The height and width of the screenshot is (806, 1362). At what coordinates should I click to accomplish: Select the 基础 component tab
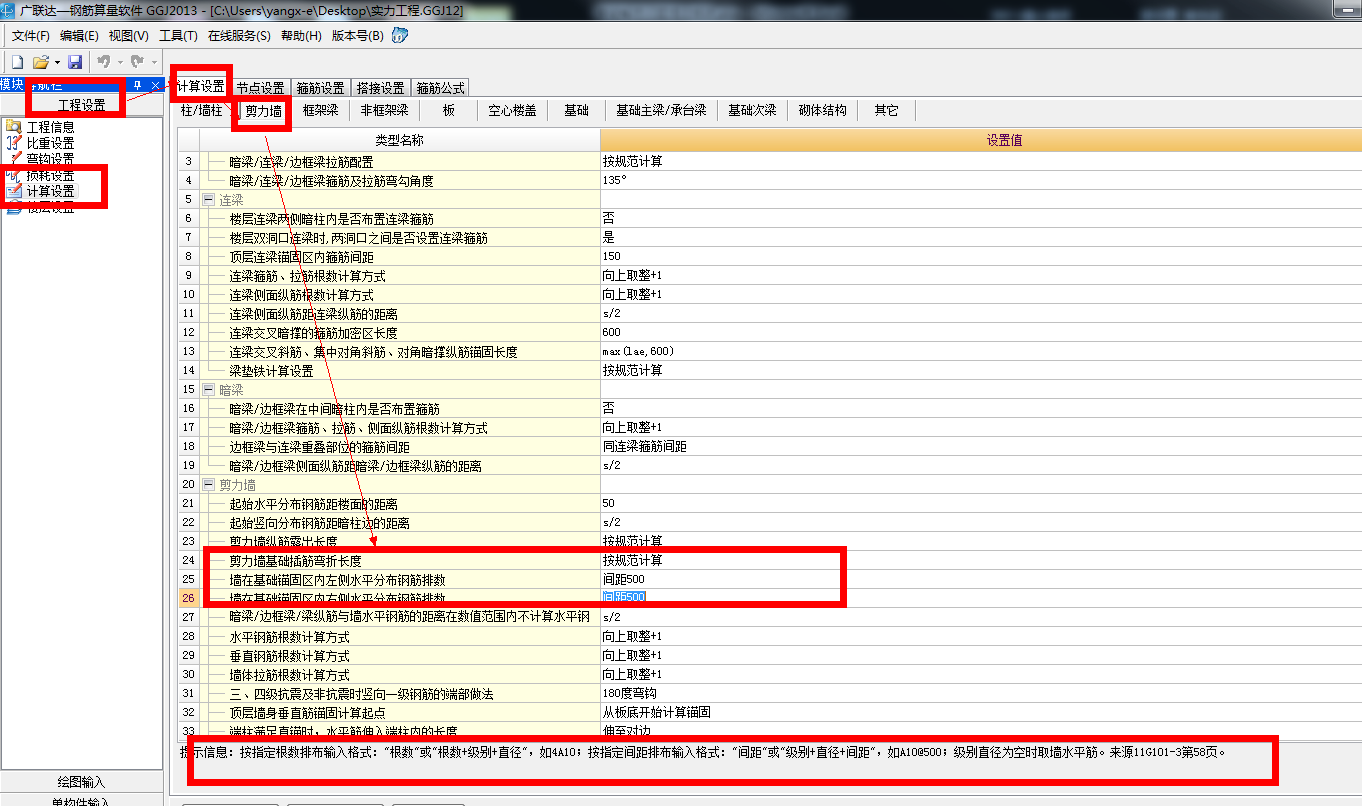(576, 110)
